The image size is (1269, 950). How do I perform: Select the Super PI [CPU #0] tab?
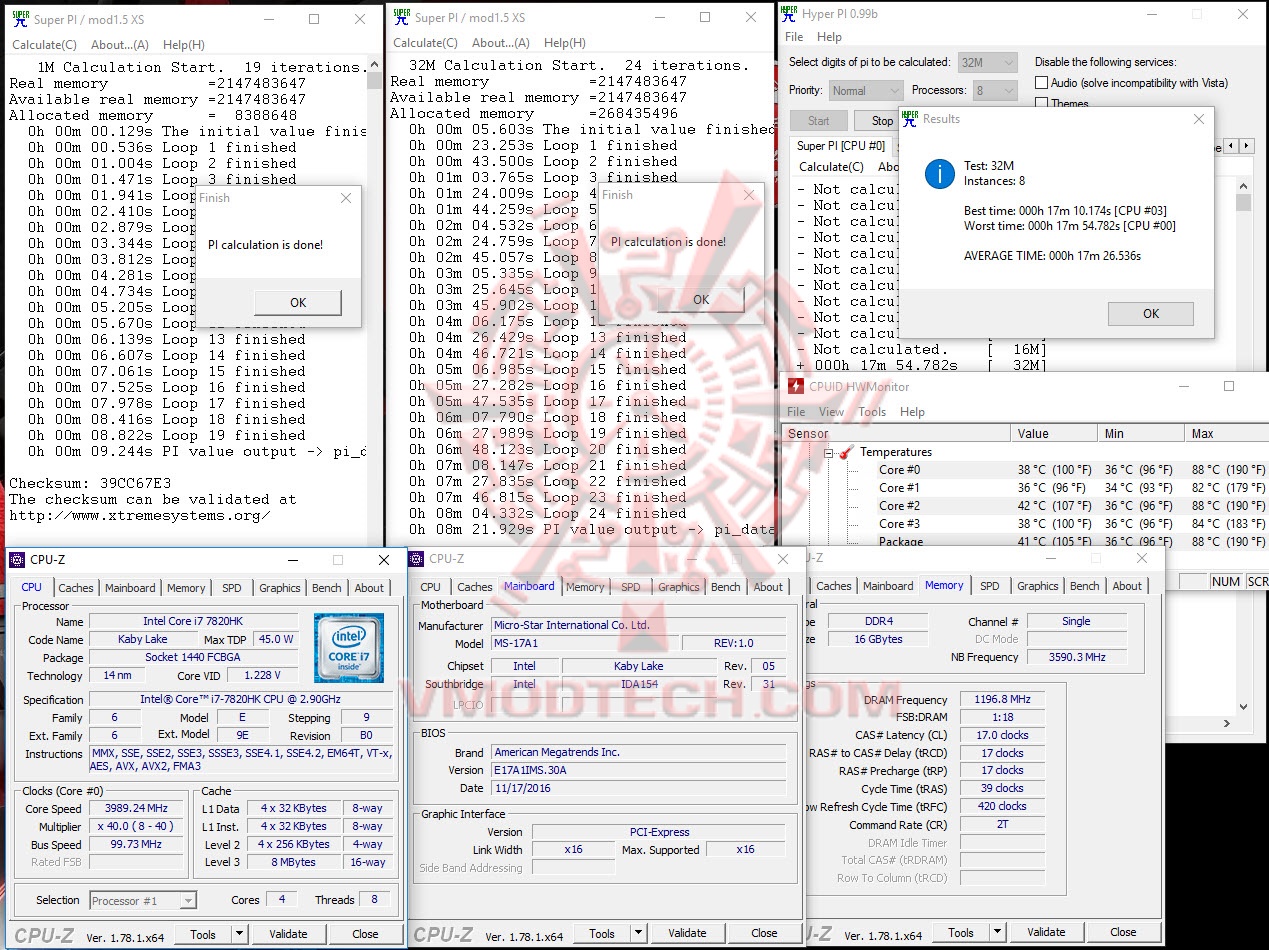(x=841, y=146)
